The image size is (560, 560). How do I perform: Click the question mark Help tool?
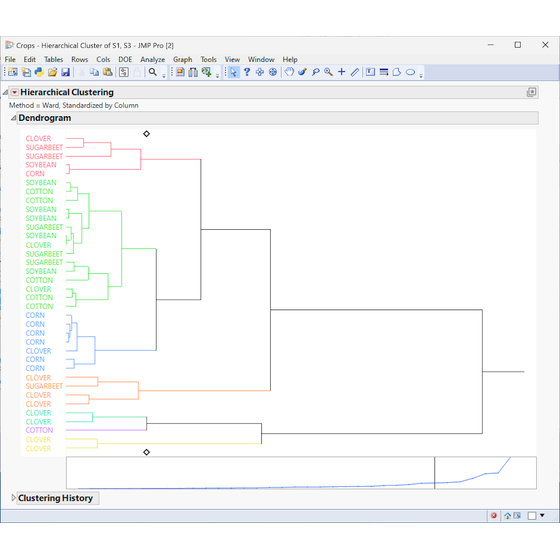246,72
